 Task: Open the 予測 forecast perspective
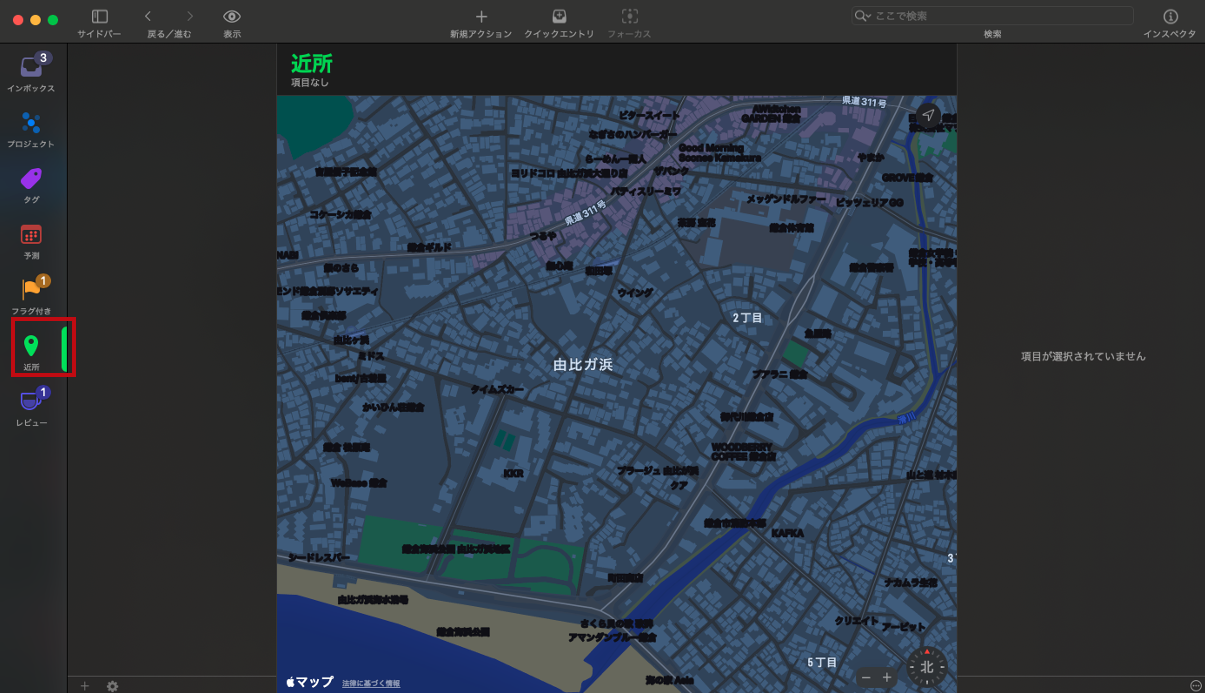pyautogui.click(x=31, y=242)
